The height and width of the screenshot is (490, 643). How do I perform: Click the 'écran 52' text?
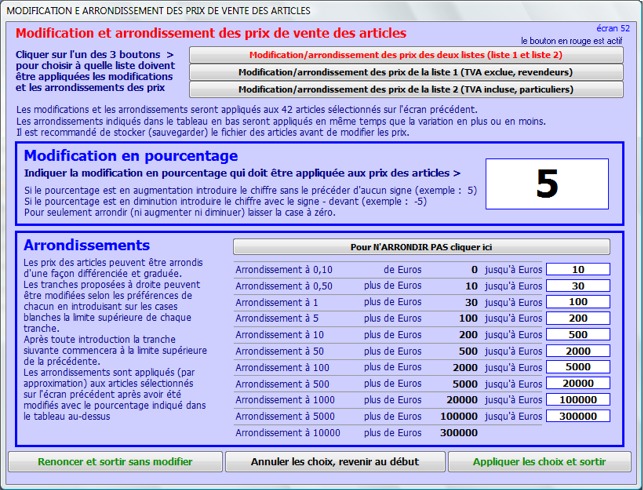613,28
